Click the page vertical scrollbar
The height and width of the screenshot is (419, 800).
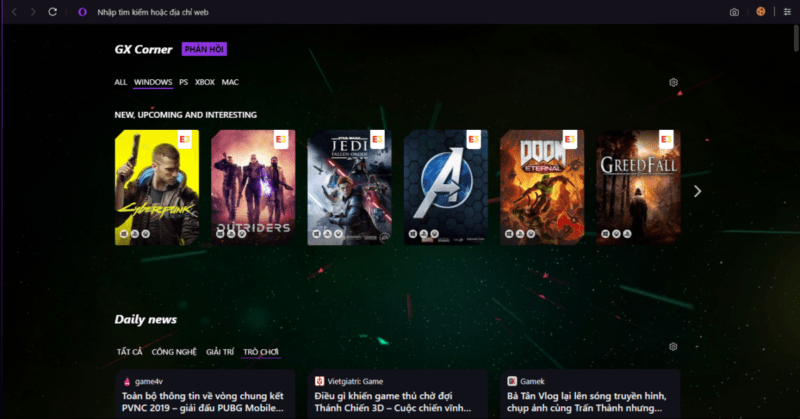pyautogui.click(x=796, y=38)
